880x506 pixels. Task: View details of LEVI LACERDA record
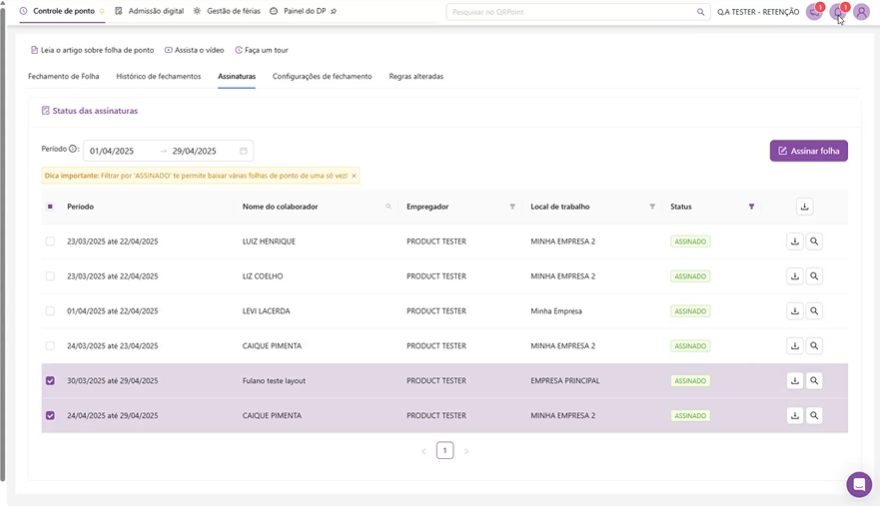point(814,311)
